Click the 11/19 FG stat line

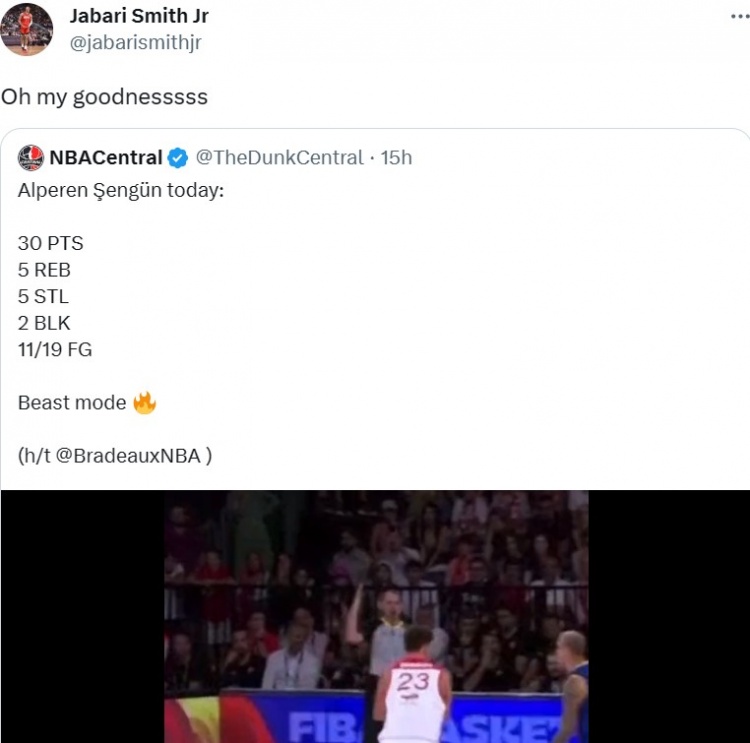[x=55, y=349]
